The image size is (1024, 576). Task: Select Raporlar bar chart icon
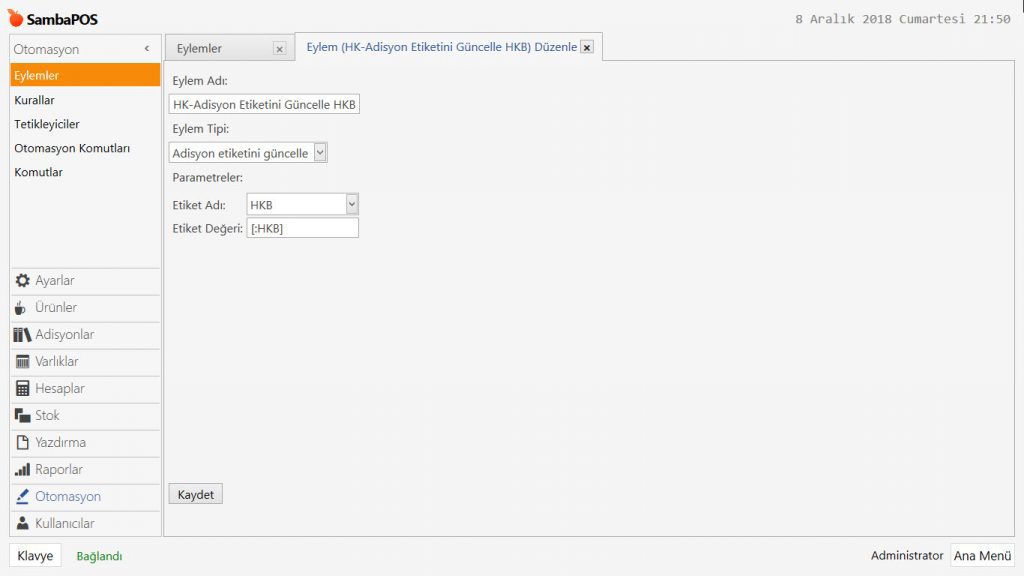23,470
